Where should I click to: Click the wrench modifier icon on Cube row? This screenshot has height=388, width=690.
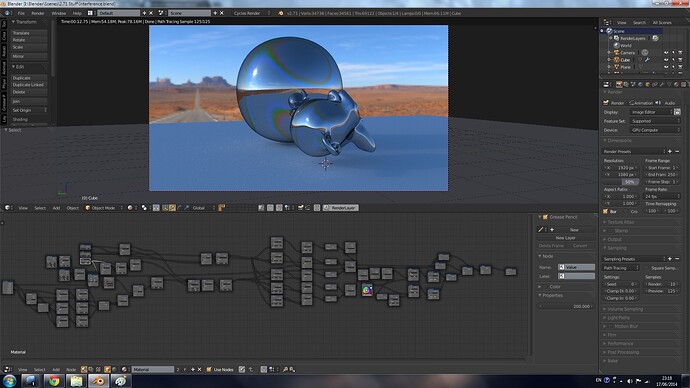[647, 60]
